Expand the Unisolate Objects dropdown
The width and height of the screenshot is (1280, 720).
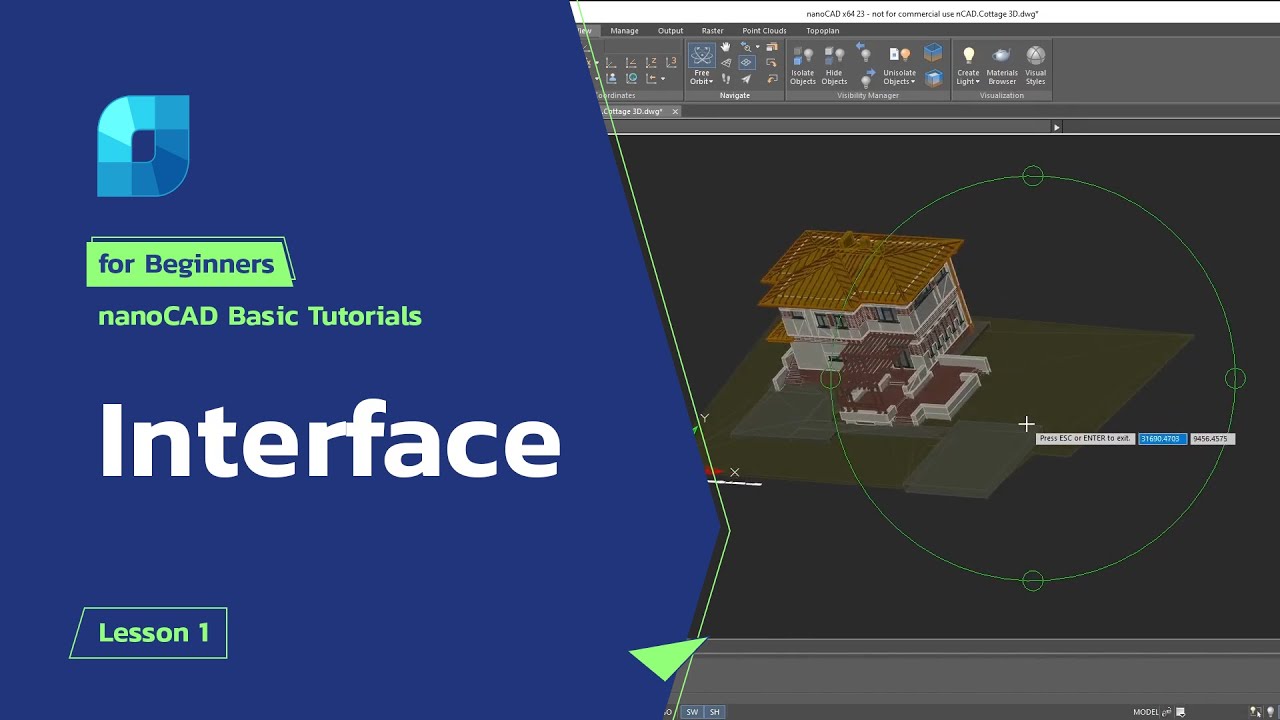[x=913, y=82]
